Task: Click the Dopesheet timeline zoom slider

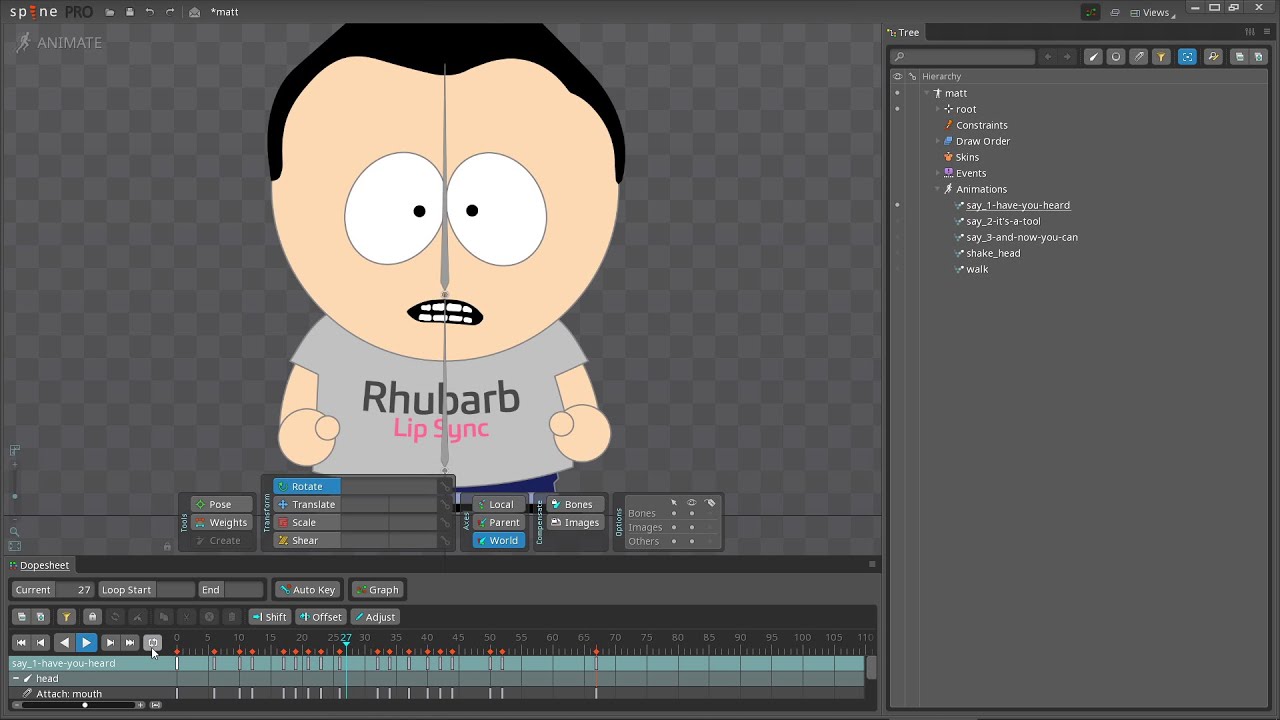Action: [x=85, y=705]
